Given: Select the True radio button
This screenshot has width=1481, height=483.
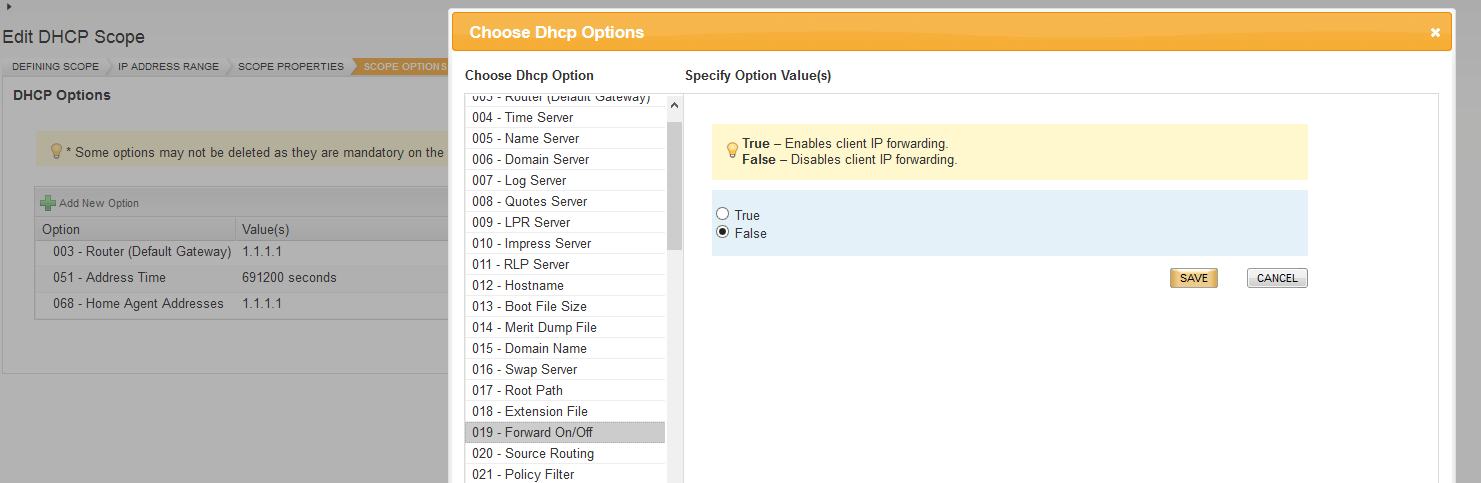Looking at the screenshot, I should click(722, 214).
